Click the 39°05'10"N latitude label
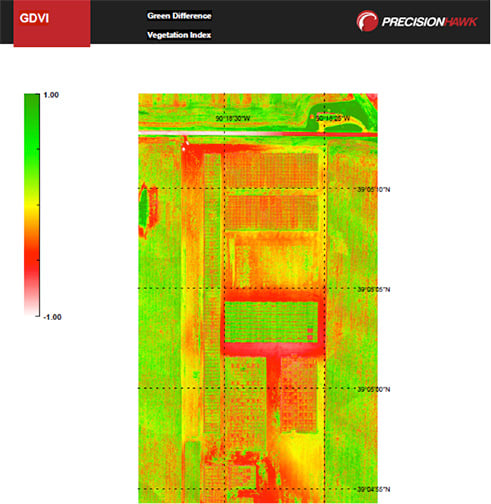 374,189
